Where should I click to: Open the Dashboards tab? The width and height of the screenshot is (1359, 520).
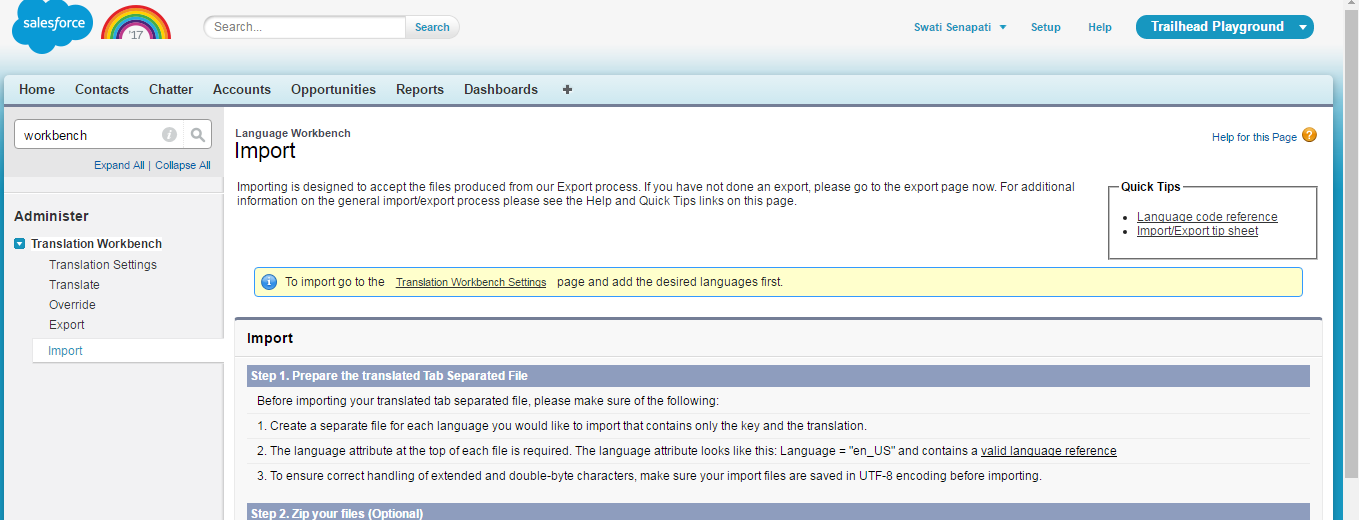point(501,89)
